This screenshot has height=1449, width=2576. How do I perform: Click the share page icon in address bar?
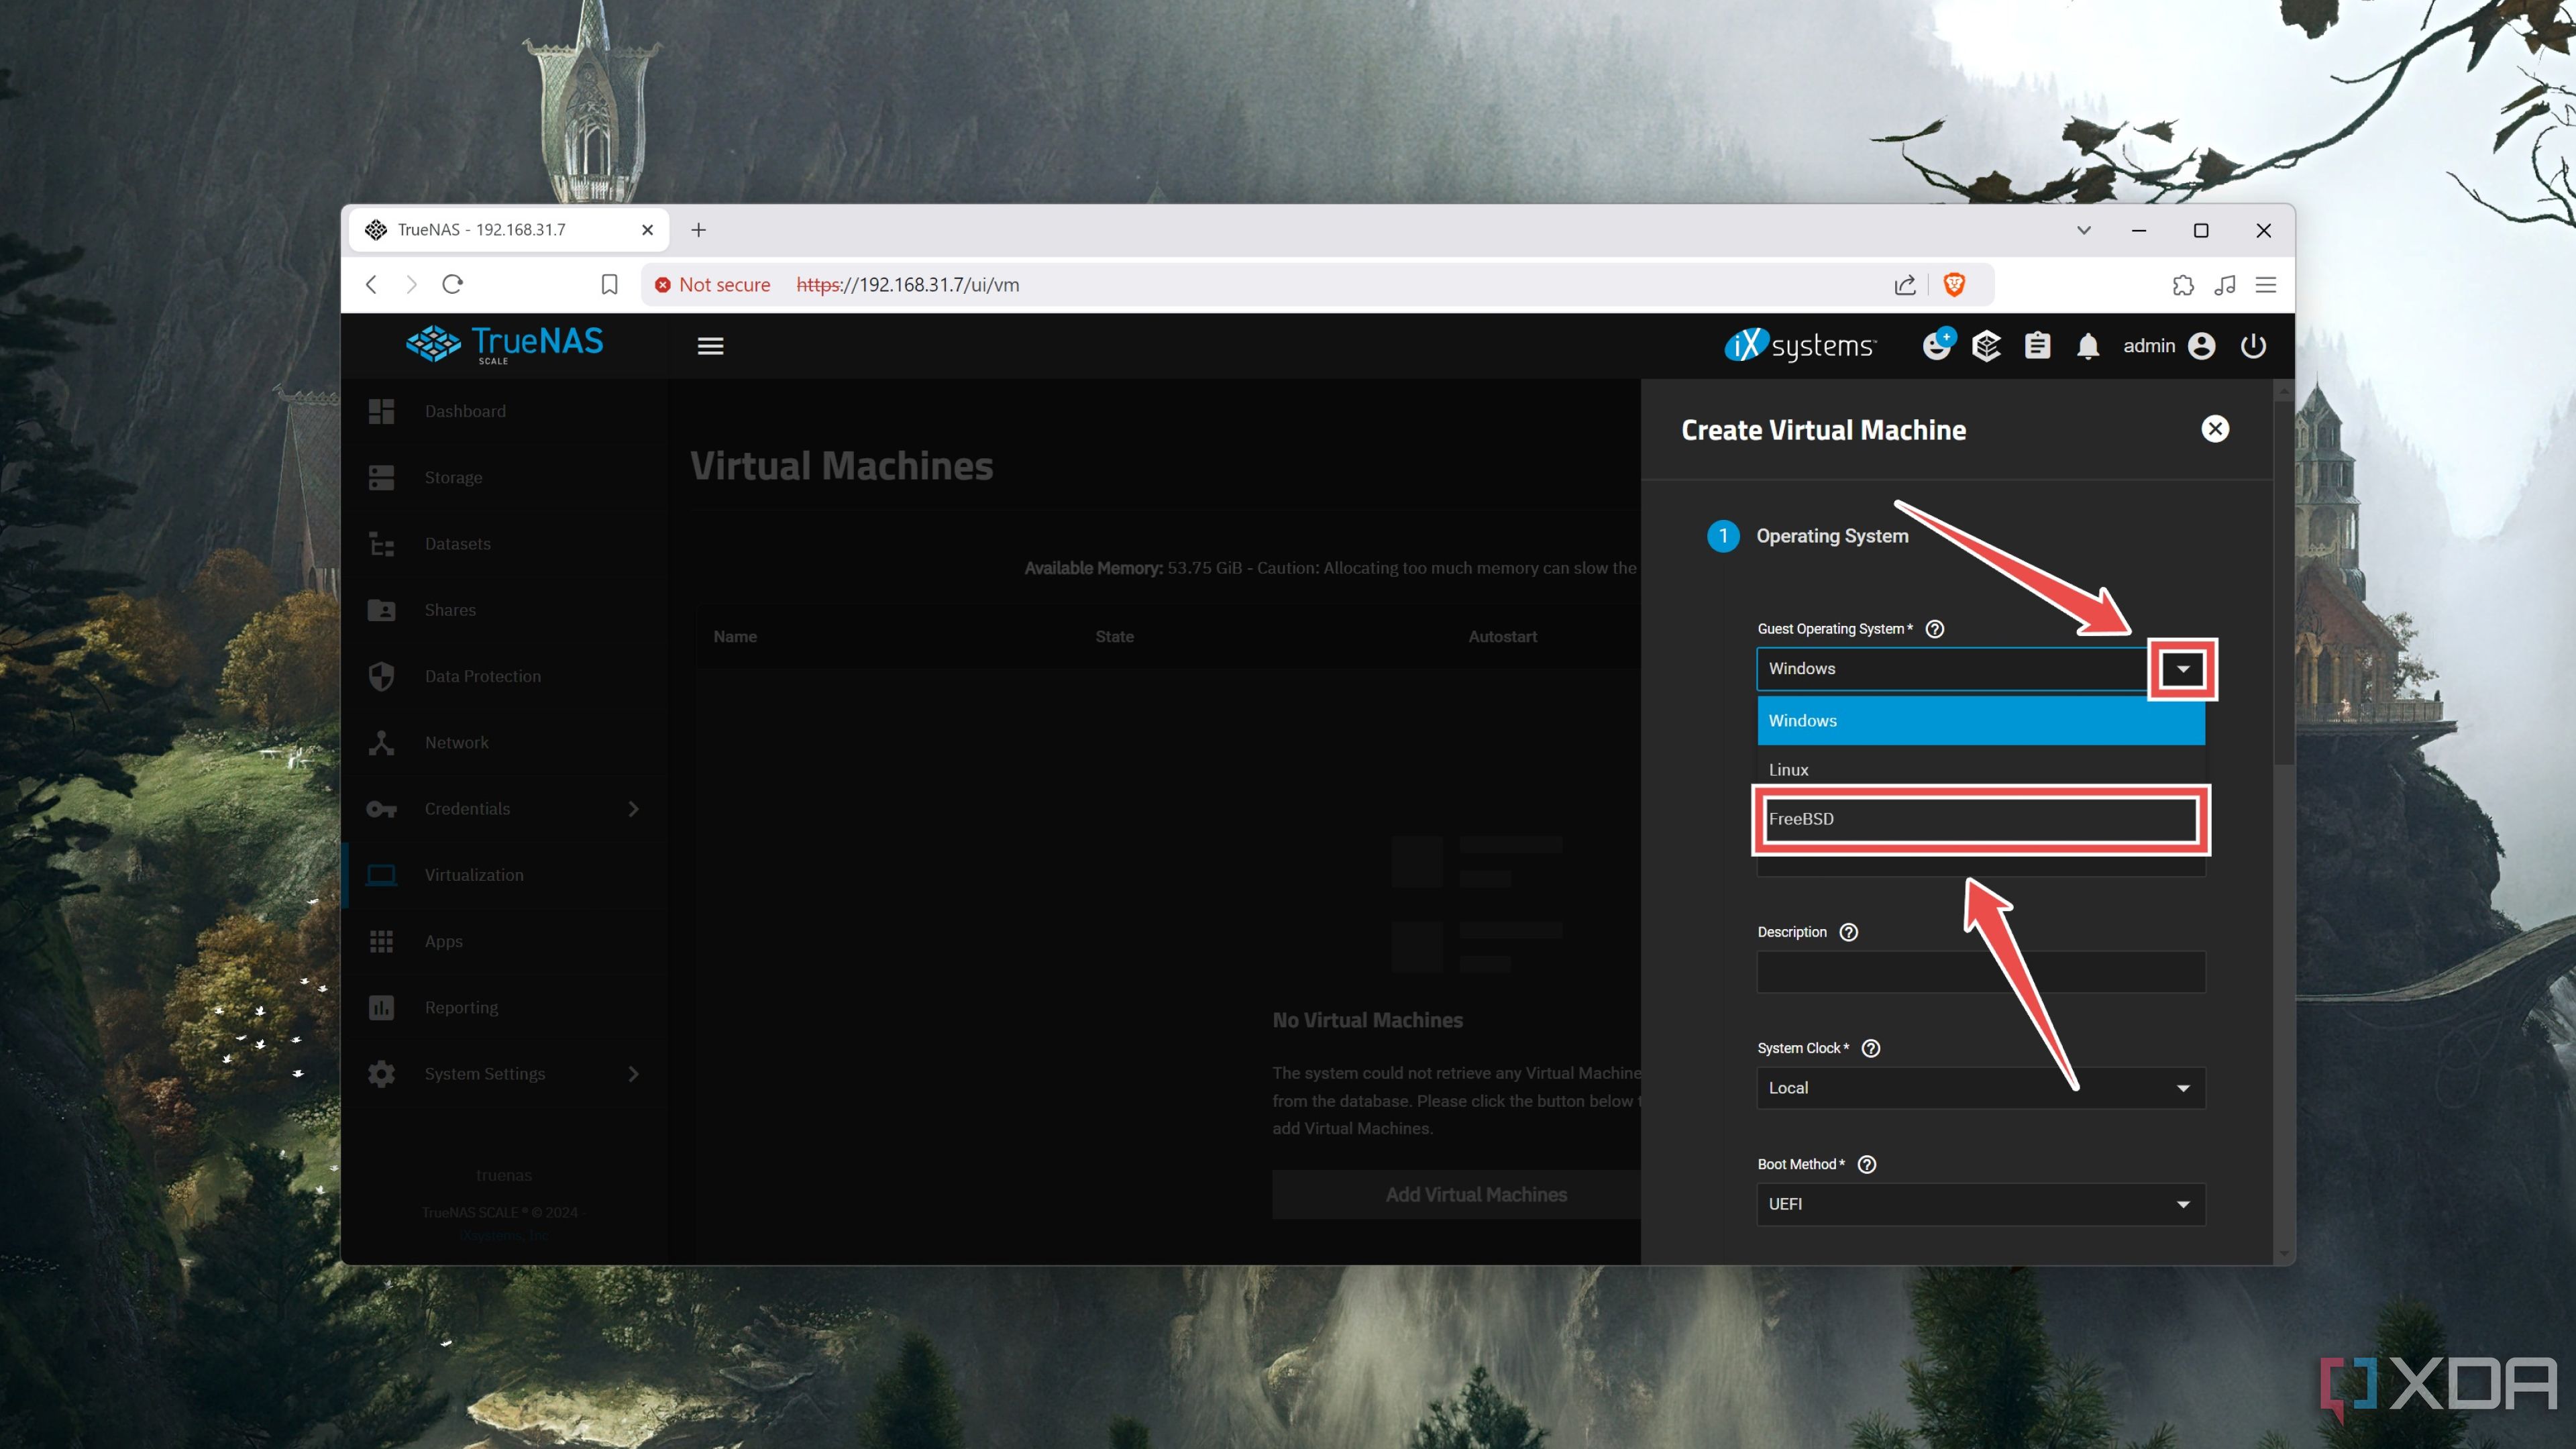pos(1905,285)
